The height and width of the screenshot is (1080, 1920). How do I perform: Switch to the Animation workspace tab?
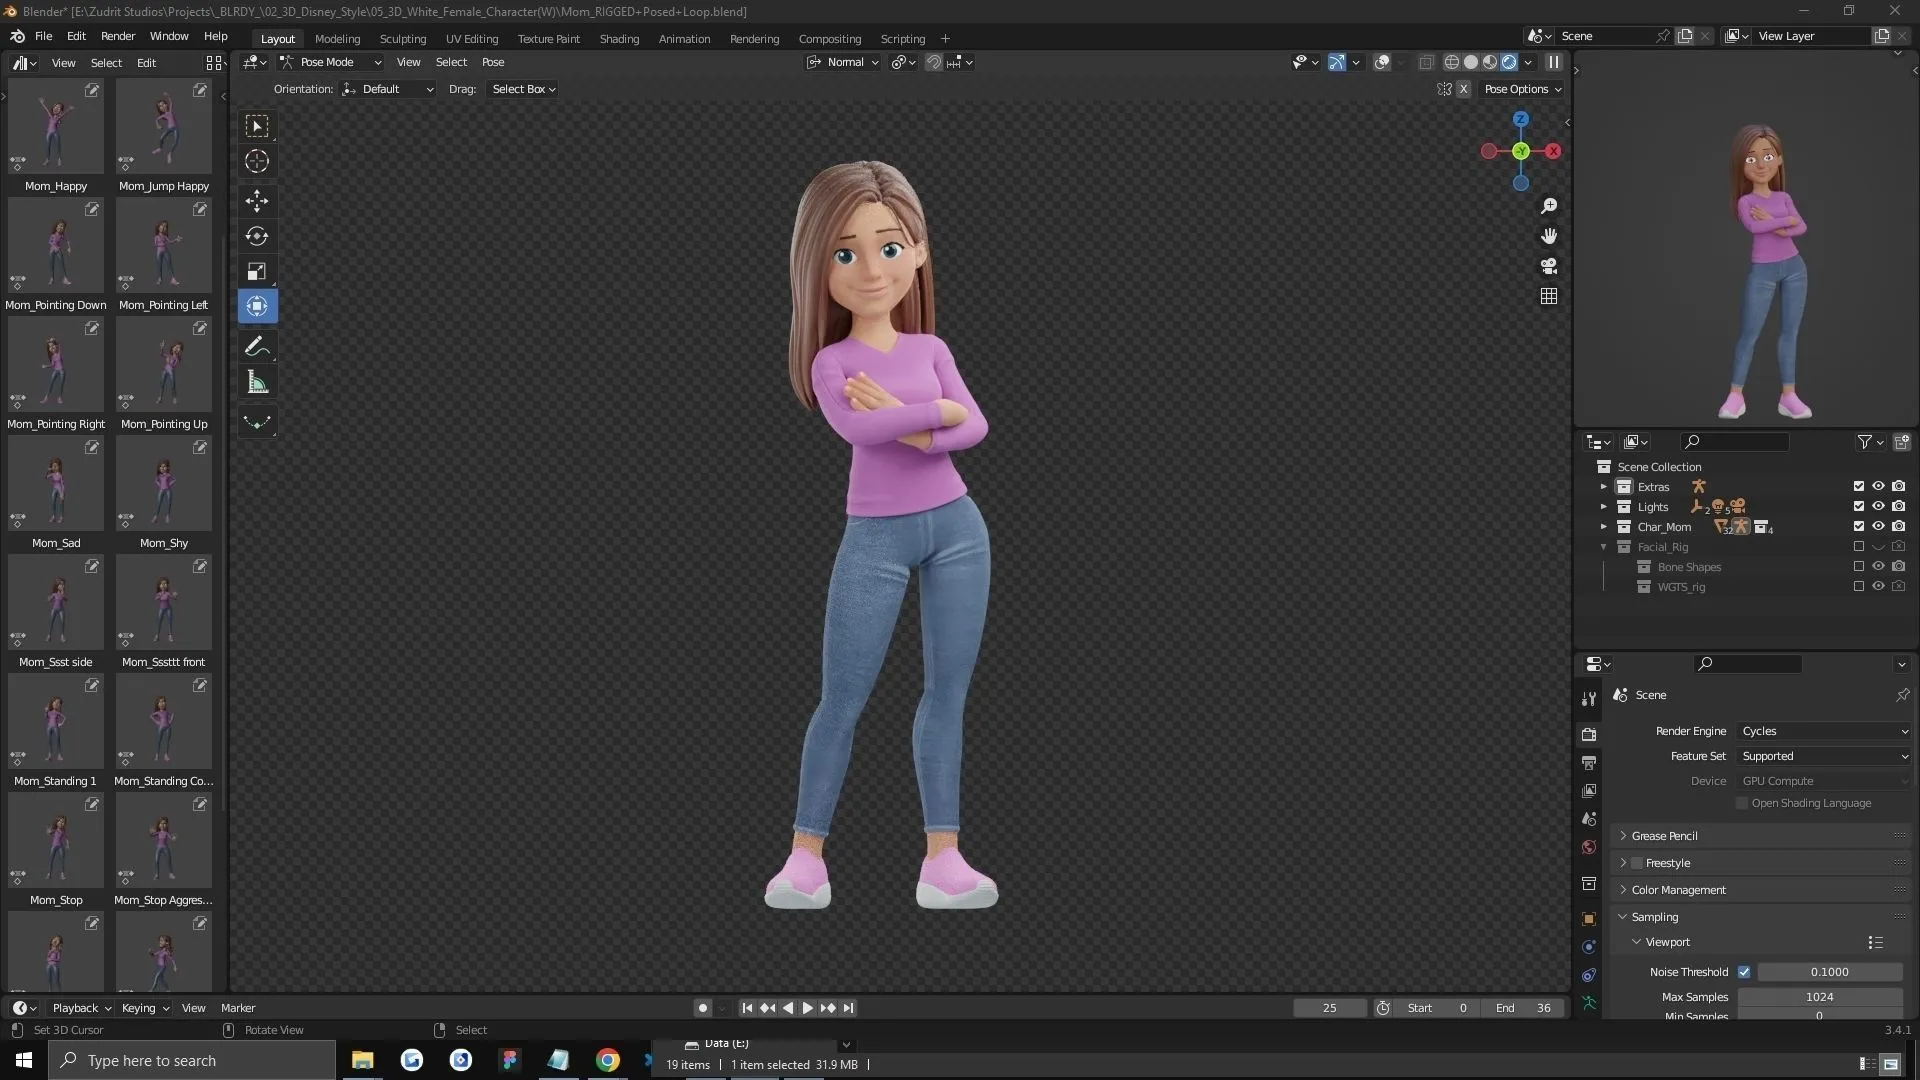[x=684, y=38]
